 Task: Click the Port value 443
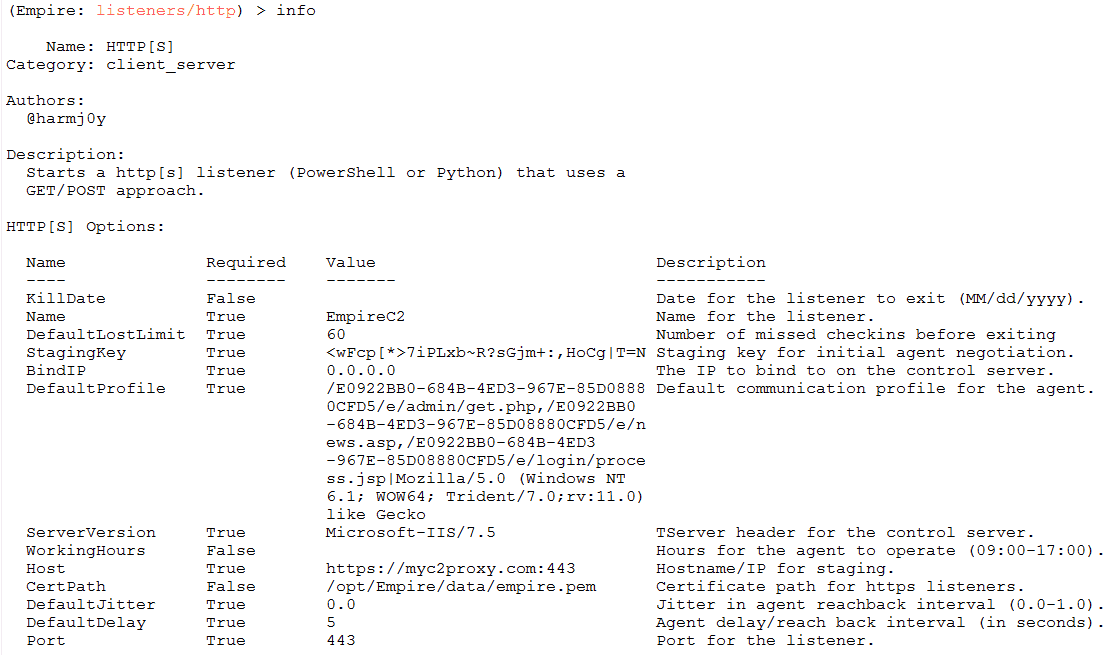tap(341, 641)
